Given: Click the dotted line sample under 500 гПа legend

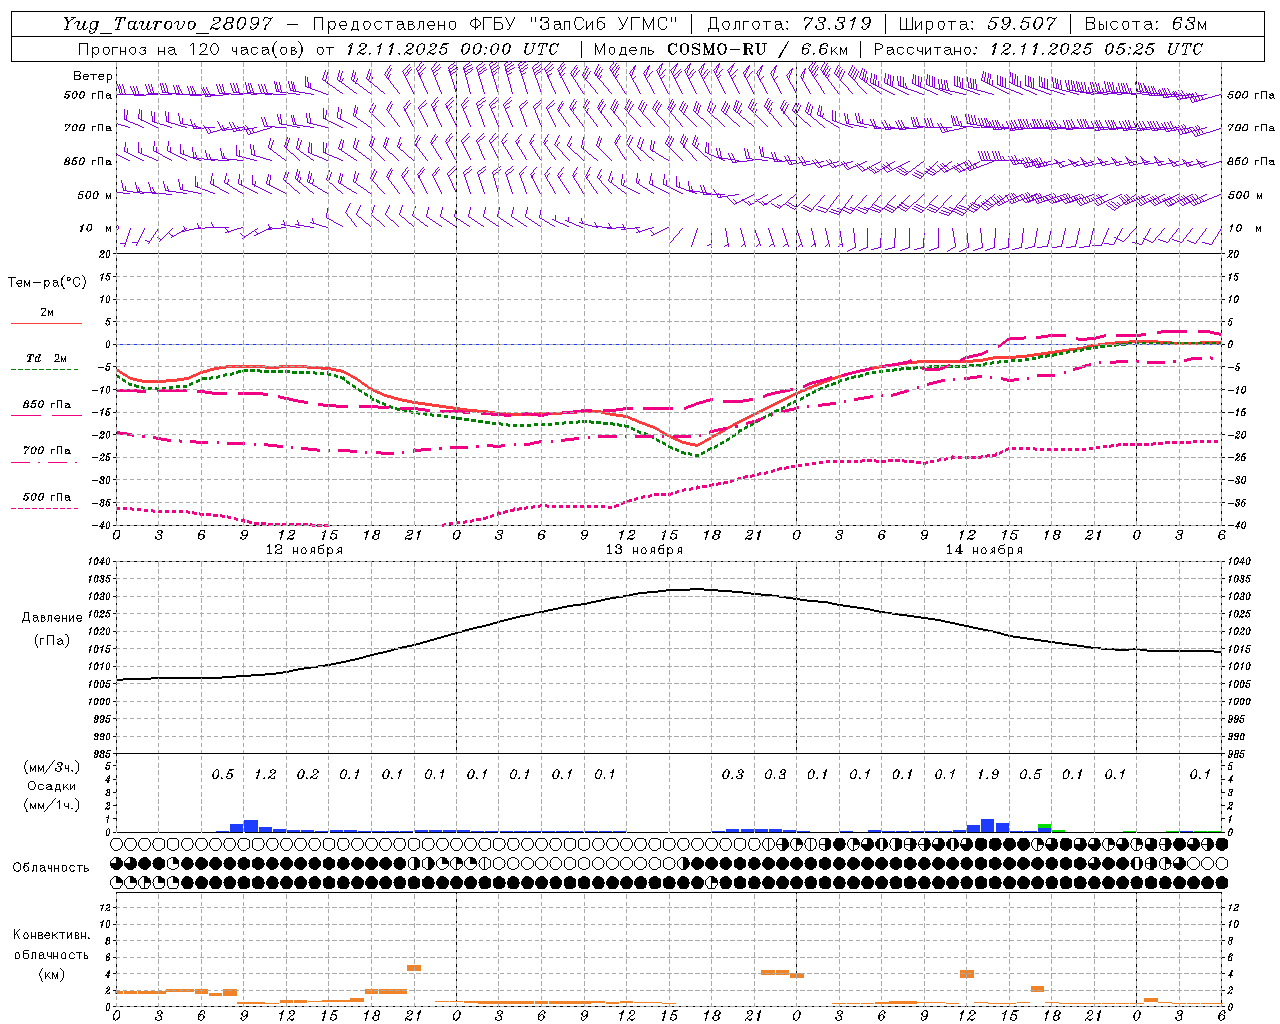Looking at the screenshot, I should coord(45,508).
